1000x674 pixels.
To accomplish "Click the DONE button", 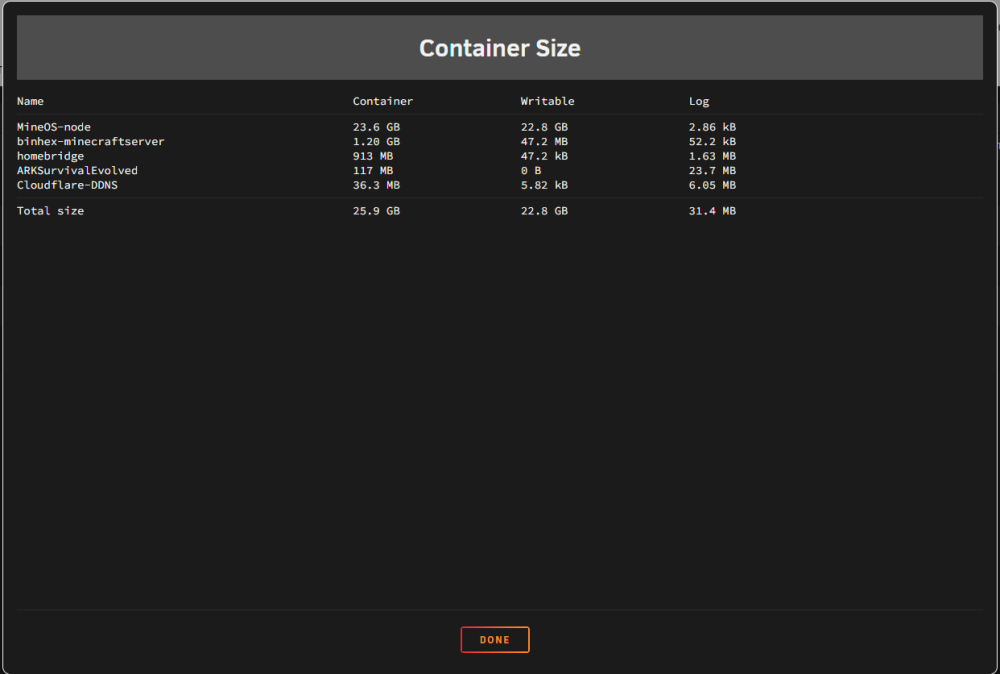I will (x=495, y=640).
